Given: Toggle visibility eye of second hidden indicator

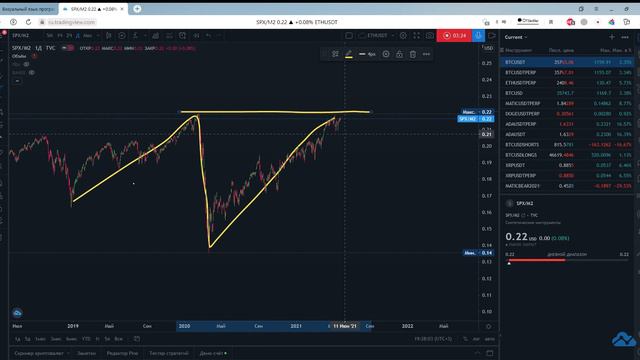Looking at the screenshot, I should tap(31, 72).
